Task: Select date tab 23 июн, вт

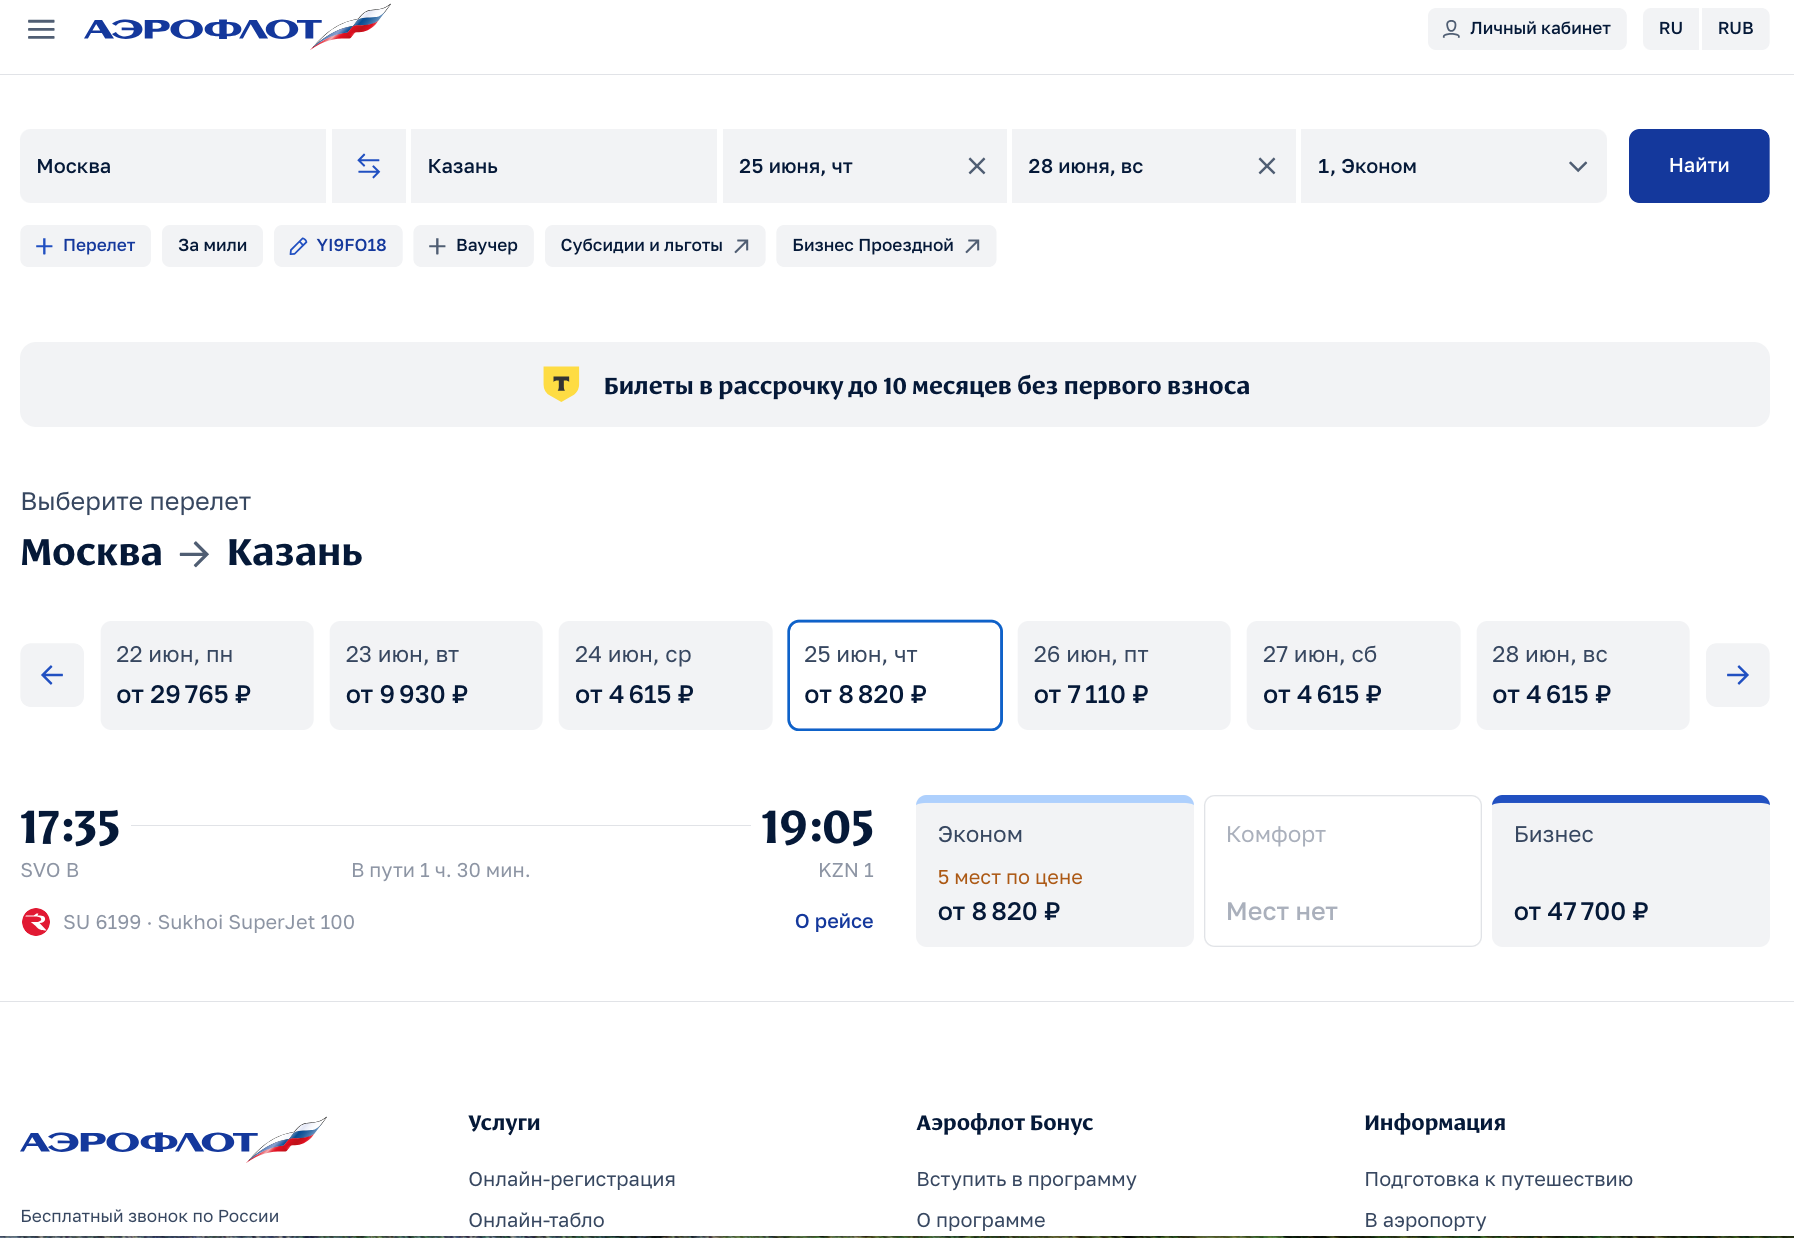Action: click(x=436, y=675)
